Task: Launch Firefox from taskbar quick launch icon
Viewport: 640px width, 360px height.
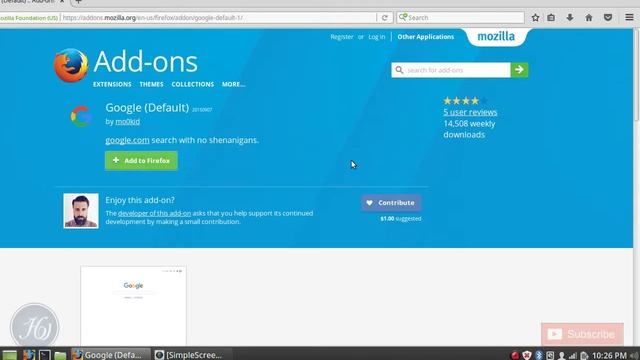Action: 29,355
